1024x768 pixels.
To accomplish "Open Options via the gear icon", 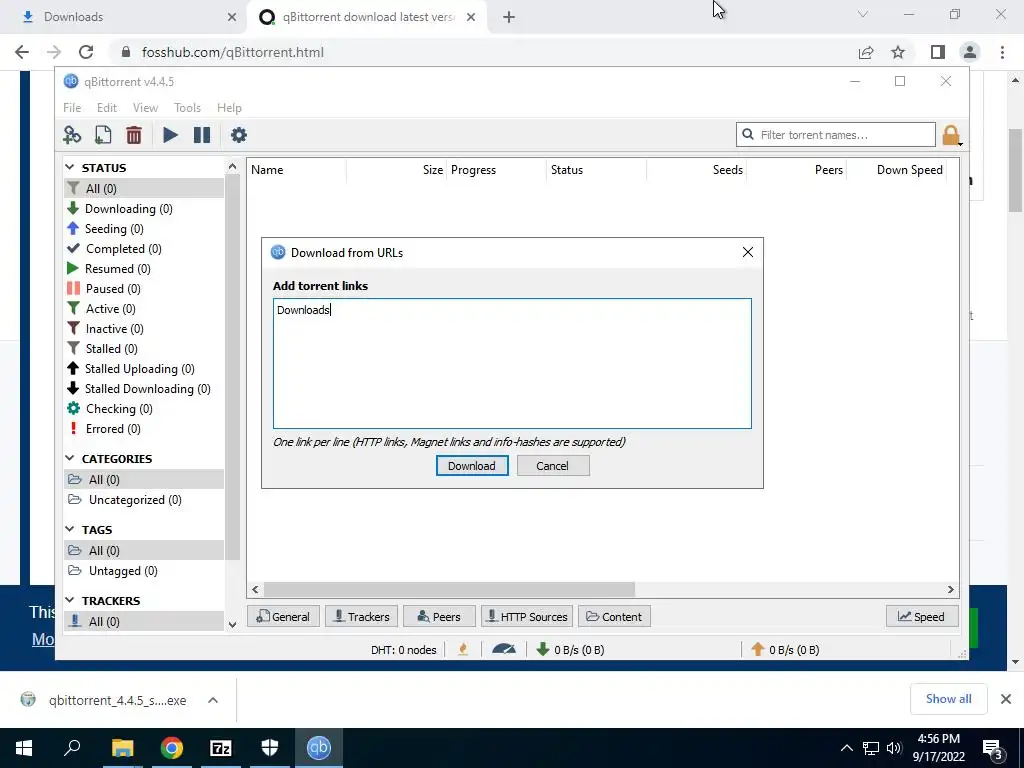I will [239, 135].
